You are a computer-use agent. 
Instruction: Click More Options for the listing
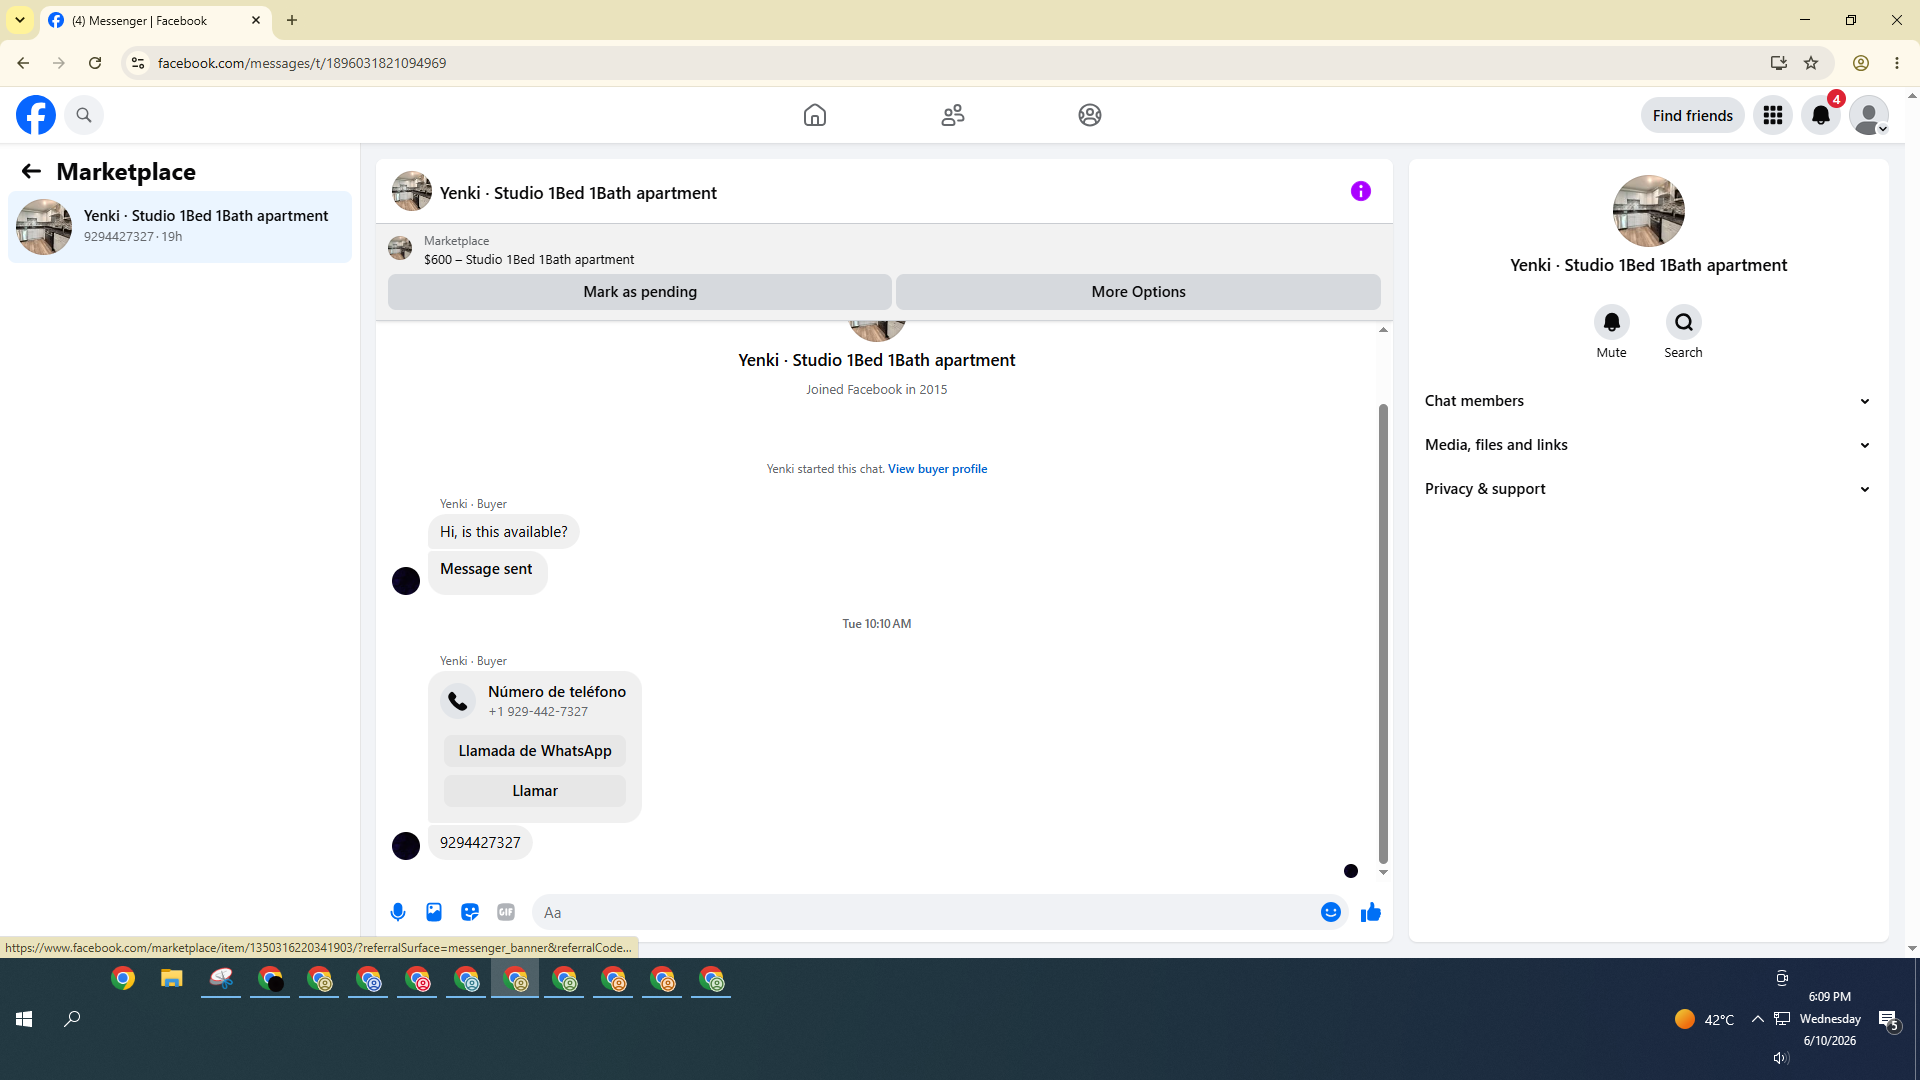[x=1138, y=292]
